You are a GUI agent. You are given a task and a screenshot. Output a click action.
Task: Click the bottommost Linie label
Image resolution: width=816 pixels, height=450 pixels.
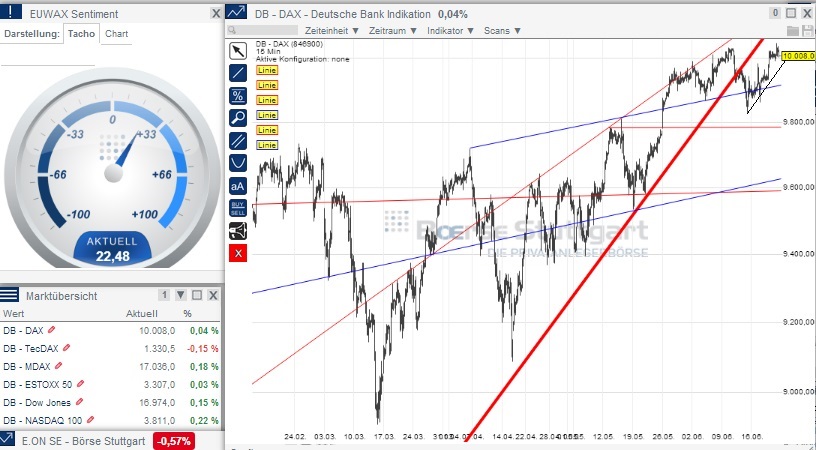click(x=266, y=145)
